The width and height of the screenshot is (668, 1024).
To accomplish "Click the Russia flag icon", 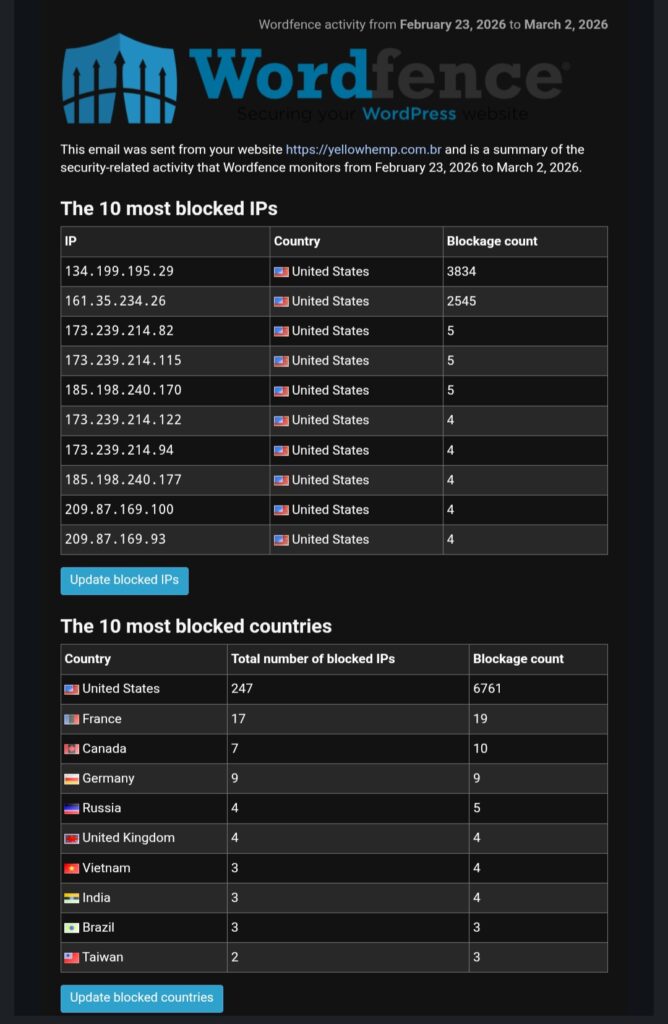I will [x=71, y=809].
